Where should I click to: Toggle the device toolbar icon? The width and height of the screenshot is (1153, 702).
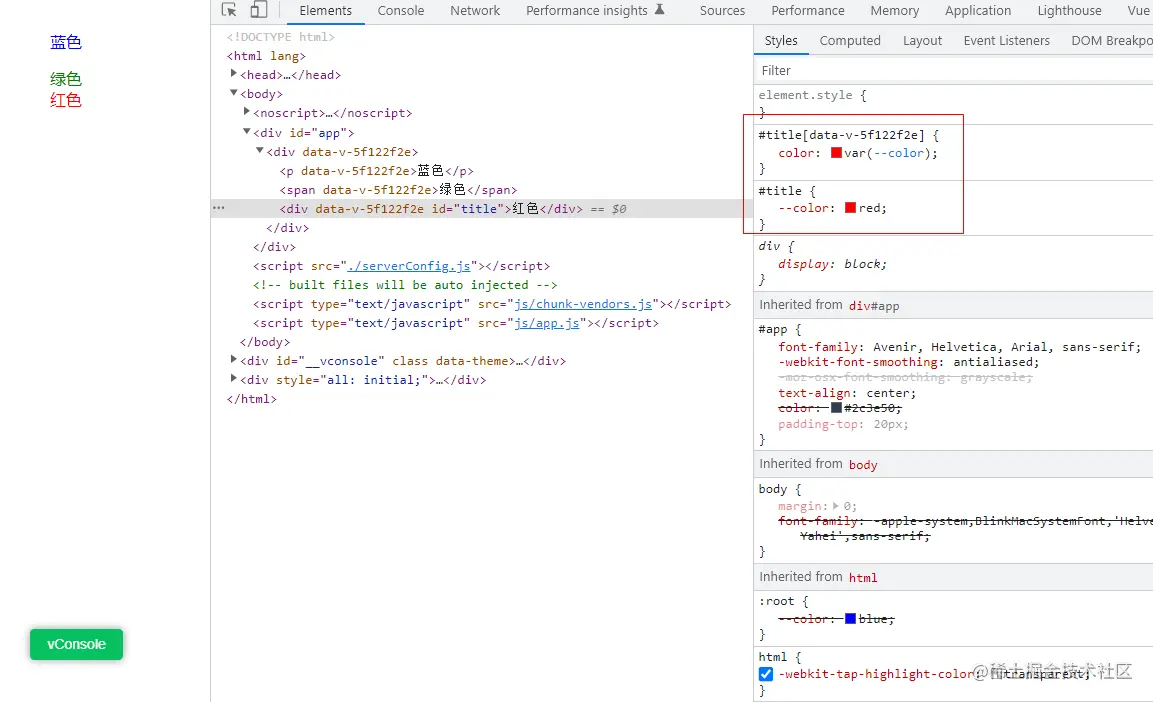(x=258, y=10)
